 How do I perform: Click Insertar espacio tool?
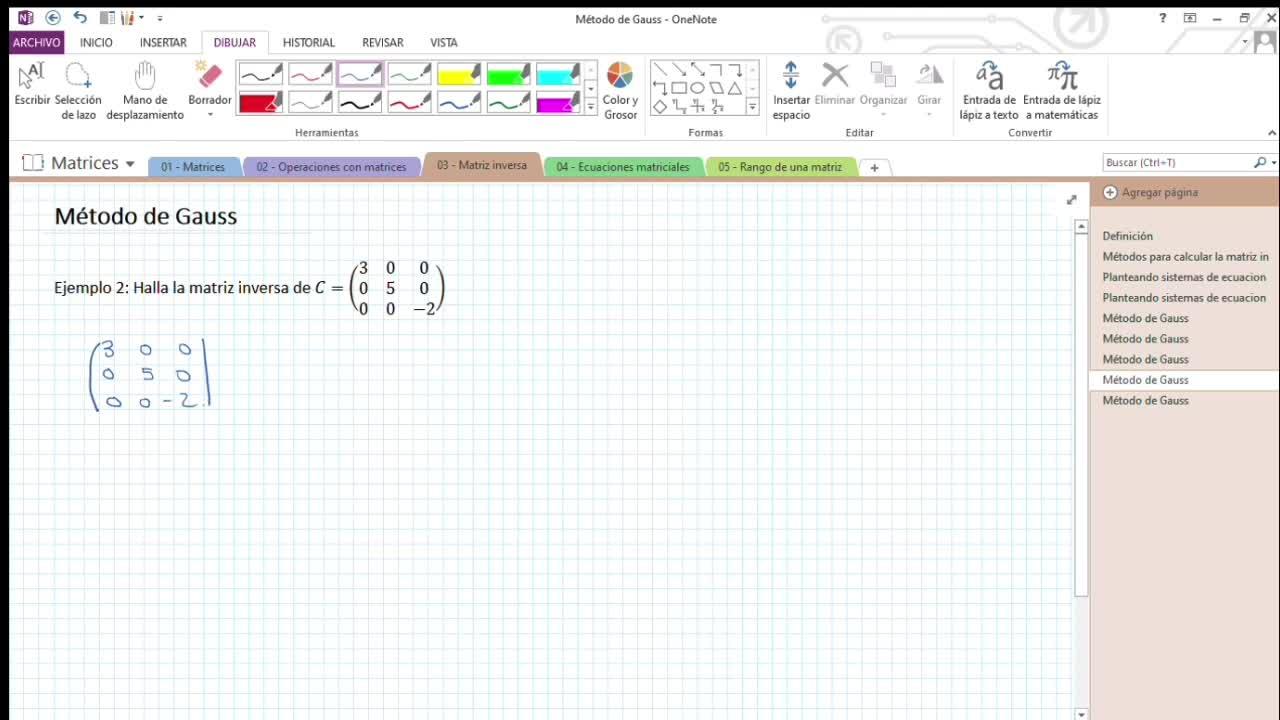point(791,91)
